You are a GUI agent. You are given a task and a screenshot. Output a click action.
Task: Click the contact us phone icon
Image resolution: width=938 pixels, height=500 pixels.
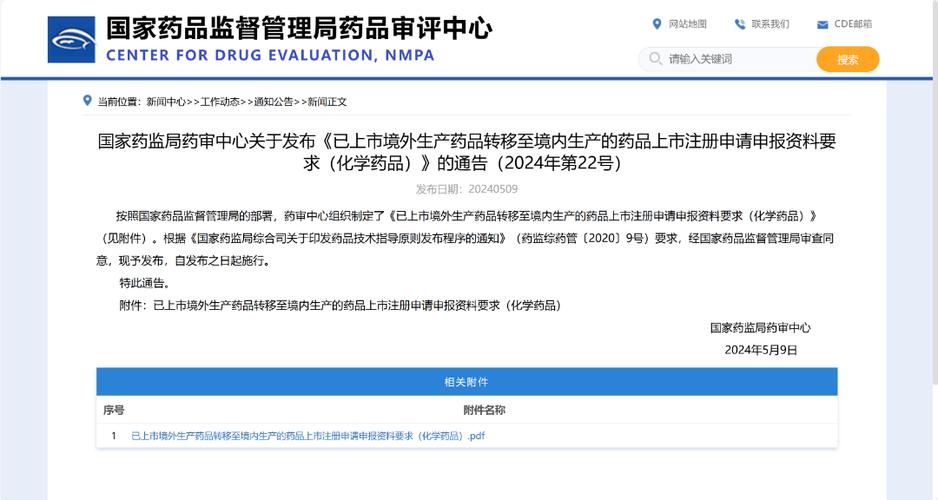740,24
